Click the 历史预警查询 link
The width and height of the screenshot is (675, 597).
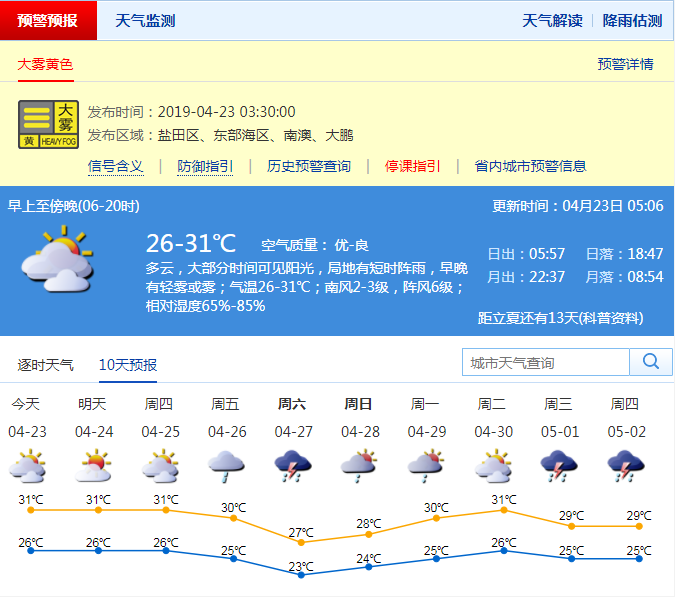(309, 166)
